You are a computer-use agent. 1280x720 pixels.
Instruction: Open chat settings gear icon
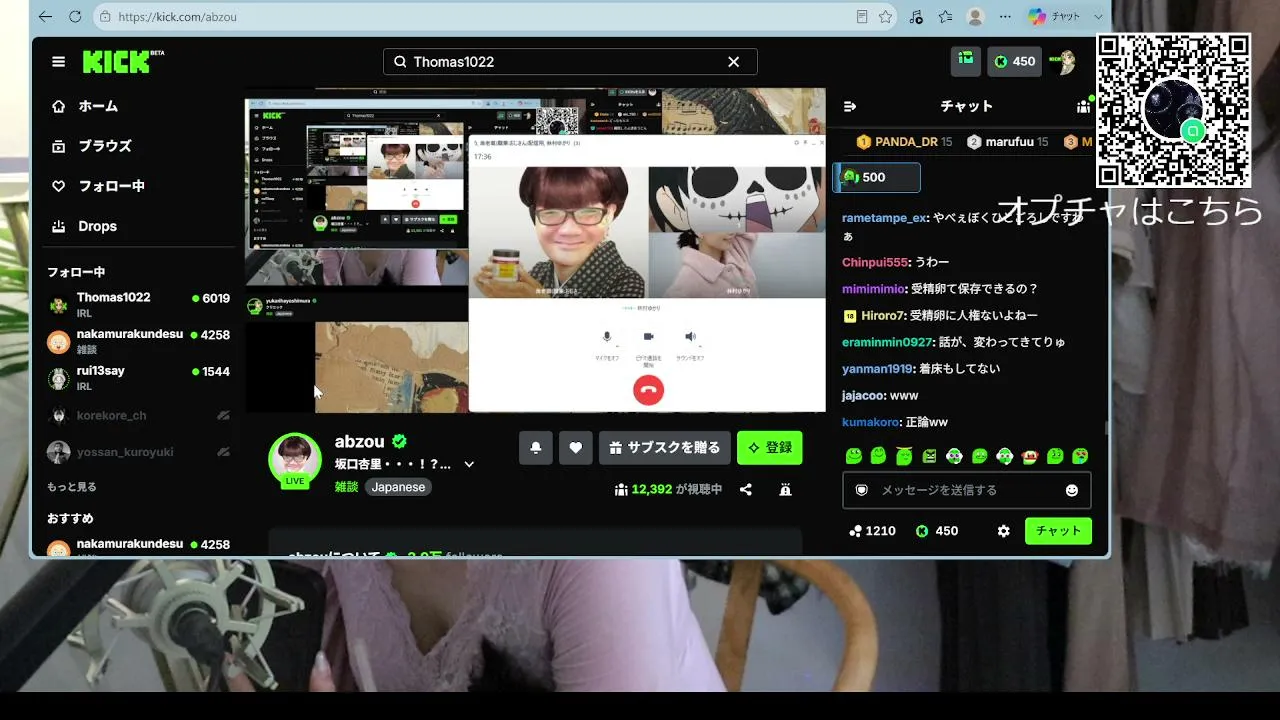click(1003, 531)
